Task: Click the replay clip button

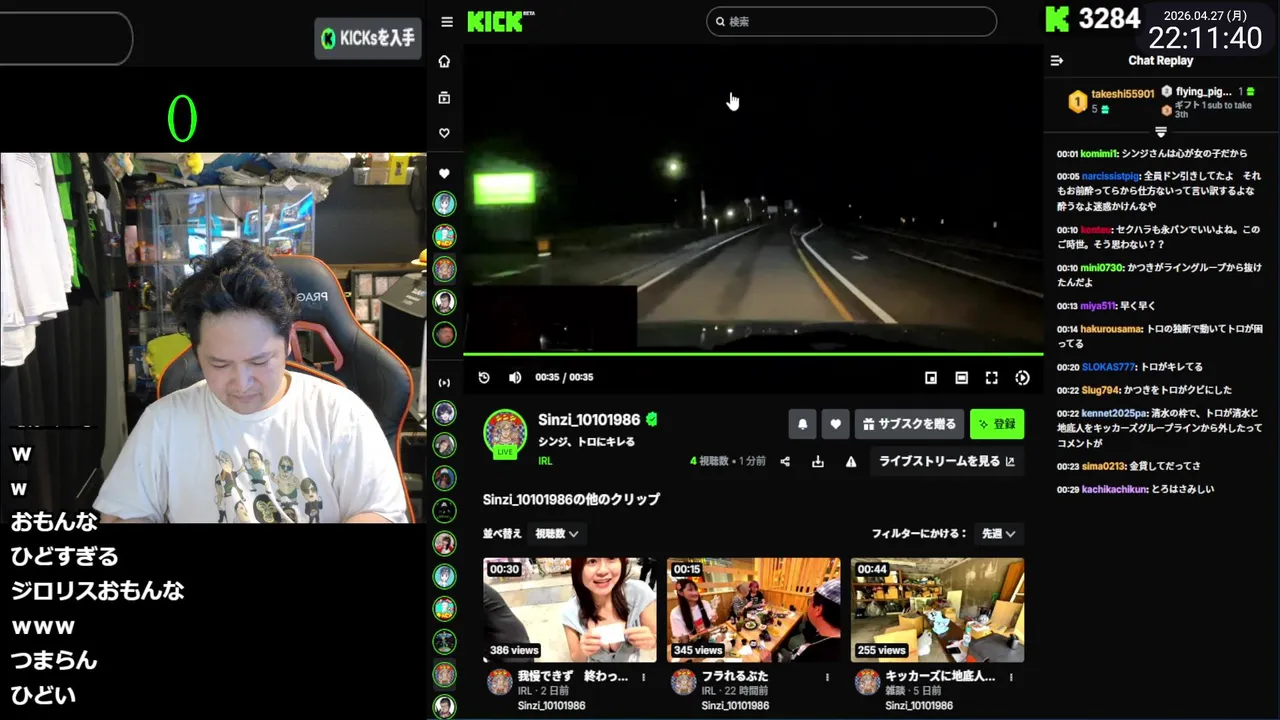Action: pyautogui.click(x=484, y=377)
